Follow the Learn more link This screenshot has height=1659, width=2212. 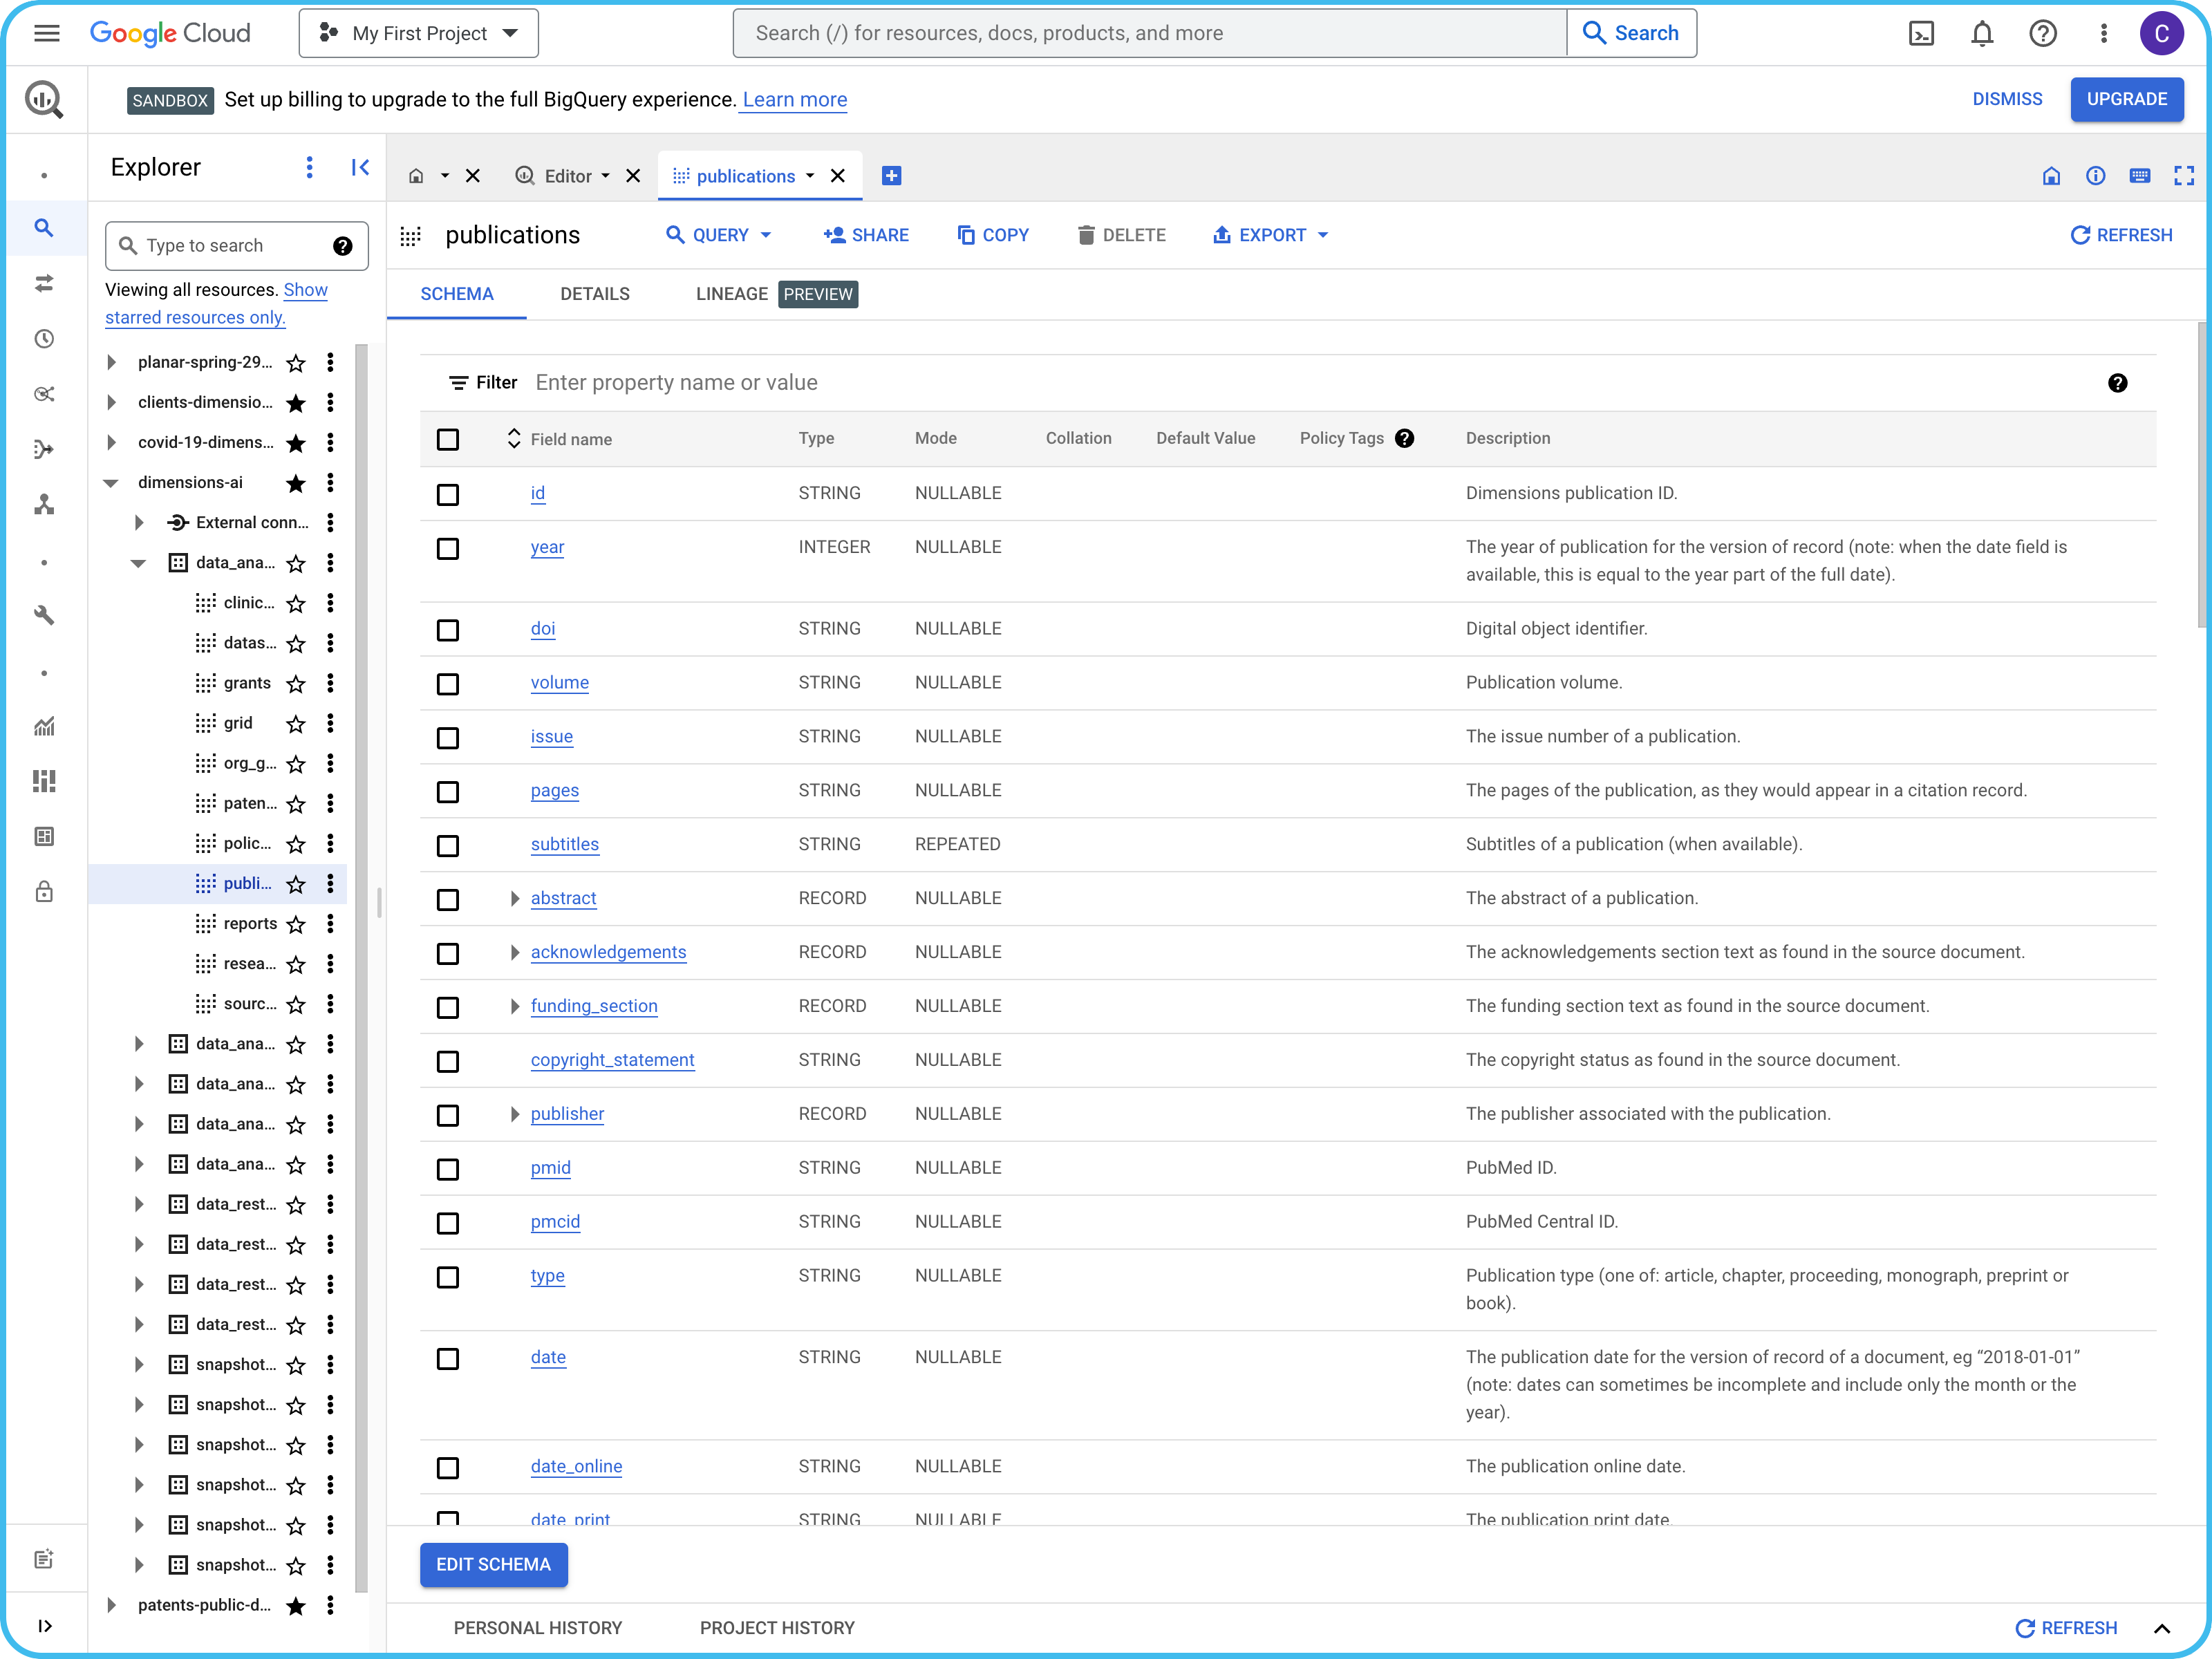tap(794, 99)
